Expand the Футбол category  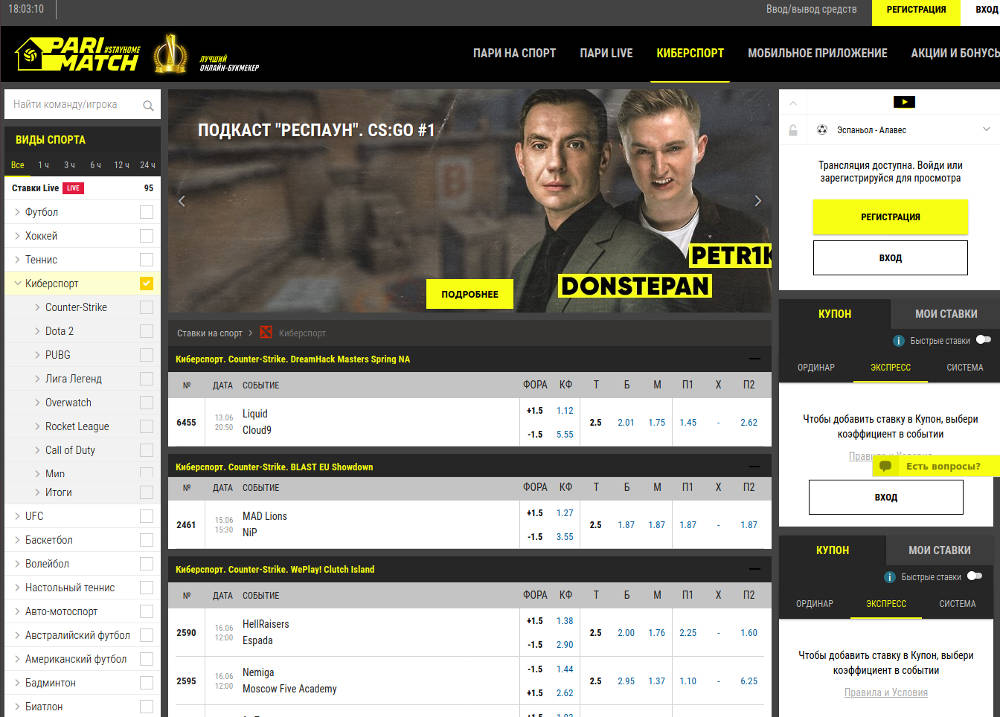tap(17, 212)
